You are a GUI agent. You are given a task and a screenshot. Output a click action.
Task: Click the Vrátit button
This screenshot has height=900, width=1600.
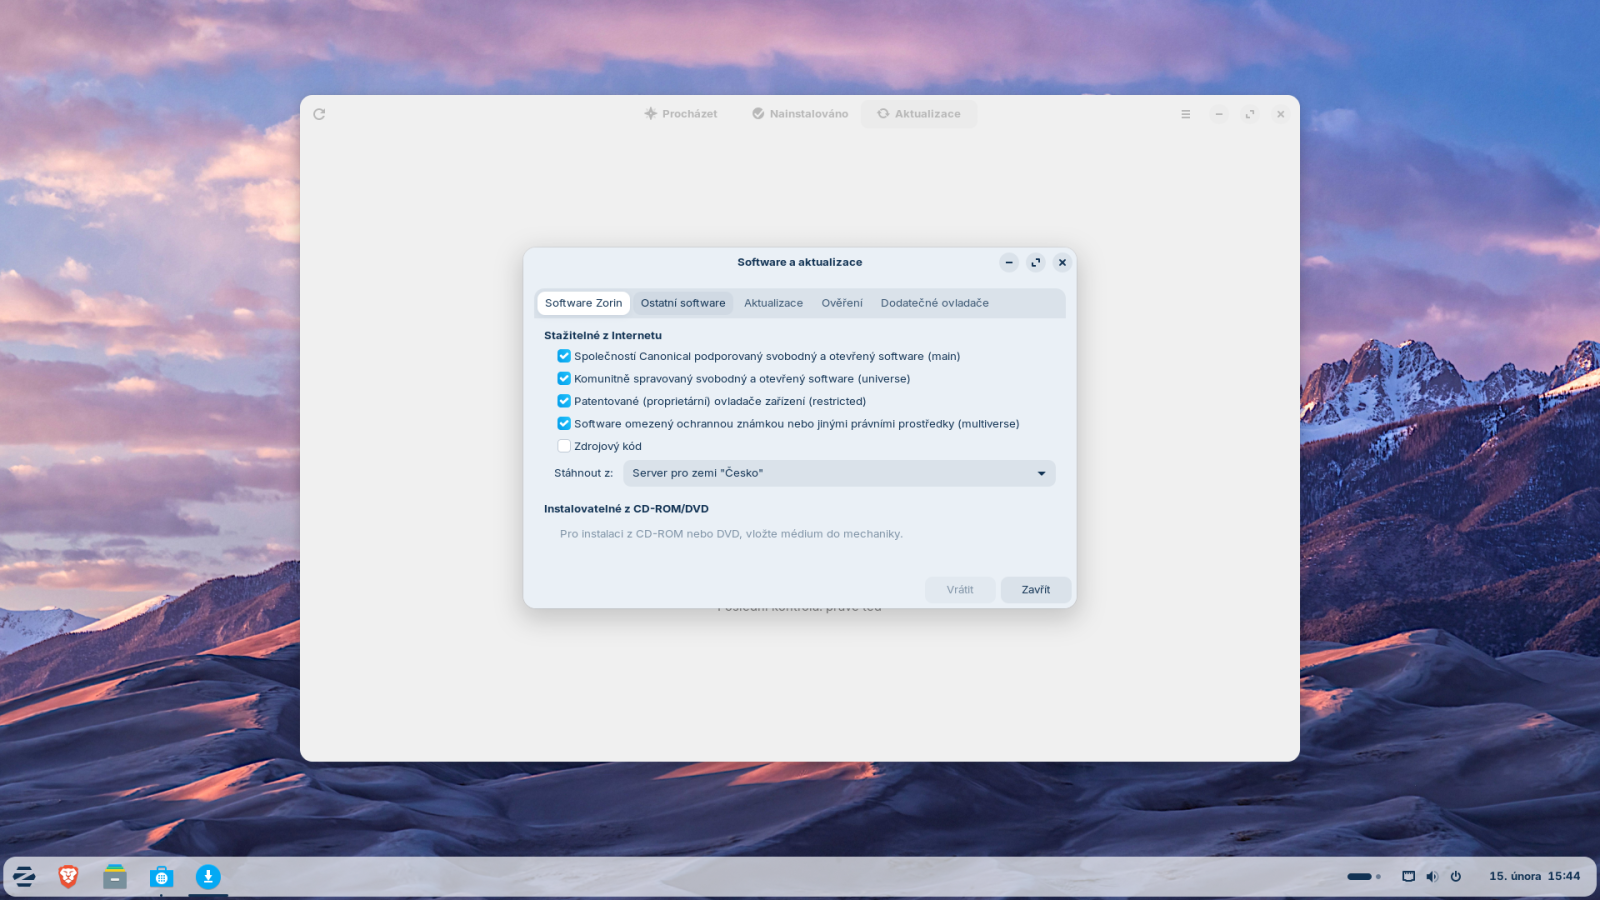pyautogui.click(x=960, y=590)
